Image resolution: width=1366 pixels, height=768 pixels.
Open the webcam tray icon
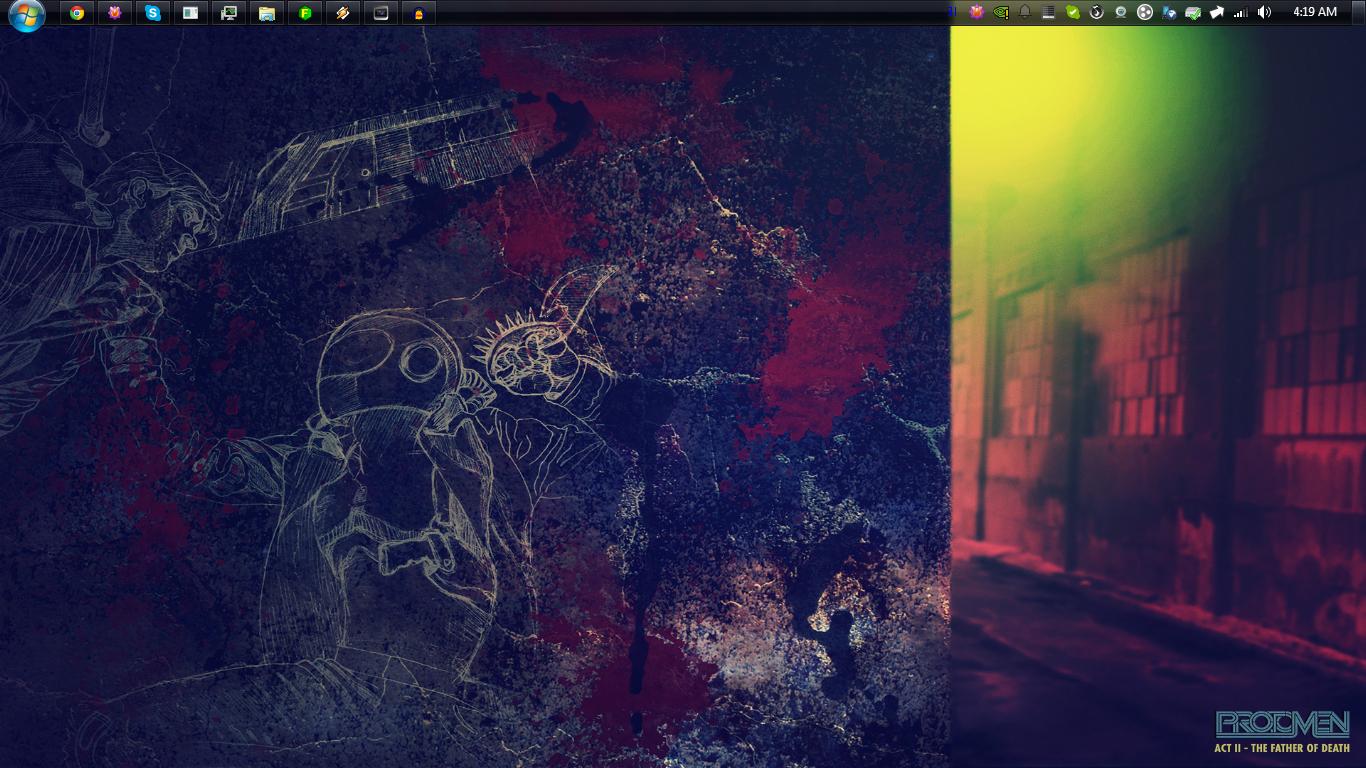[1121, 12]
